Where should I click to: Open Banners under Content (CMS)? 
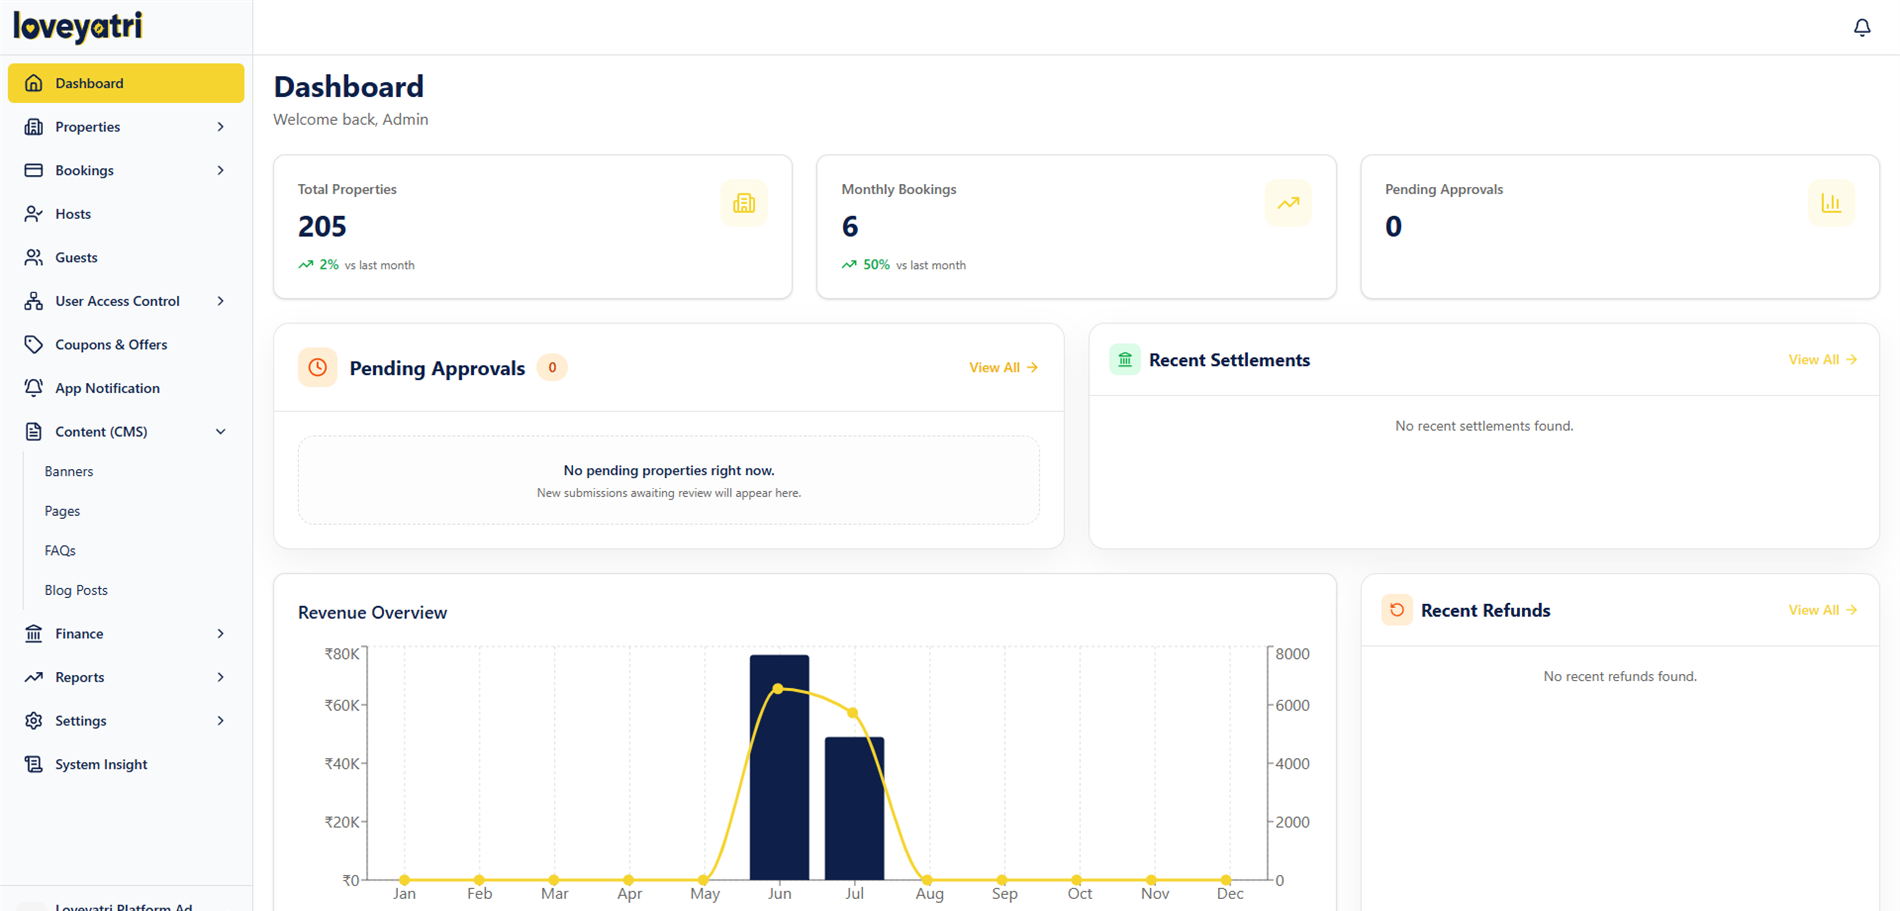pos(69,471)
